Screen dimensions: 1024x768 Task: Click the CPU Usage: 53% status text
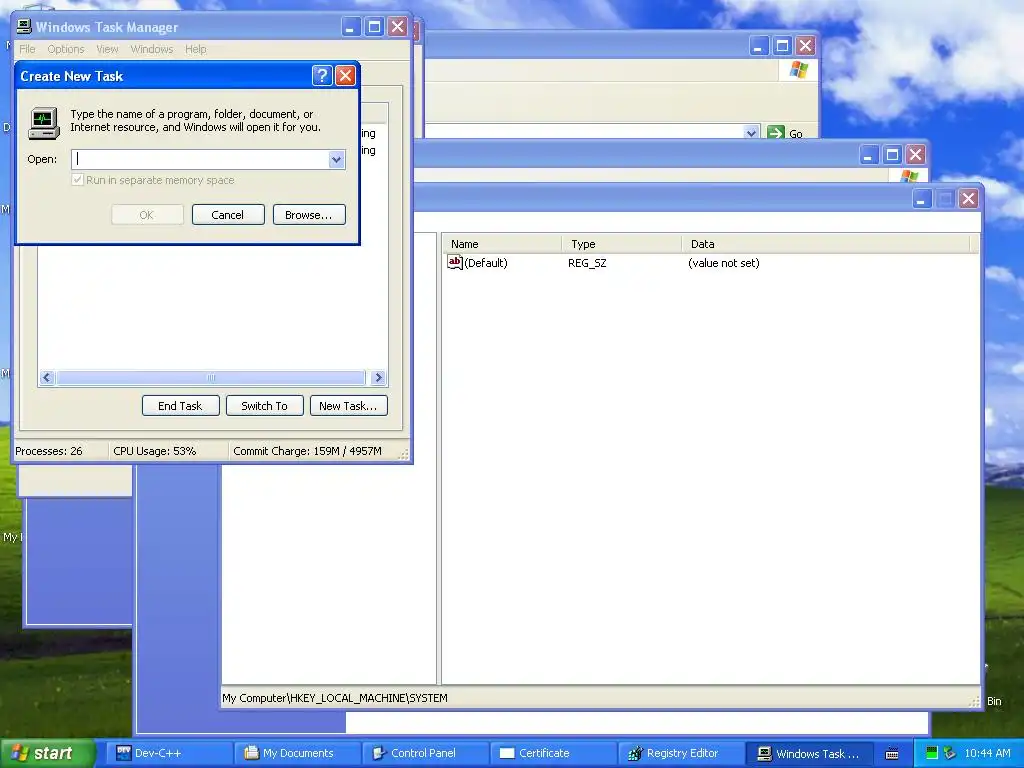pyautogui.click(x=155, y=451)
